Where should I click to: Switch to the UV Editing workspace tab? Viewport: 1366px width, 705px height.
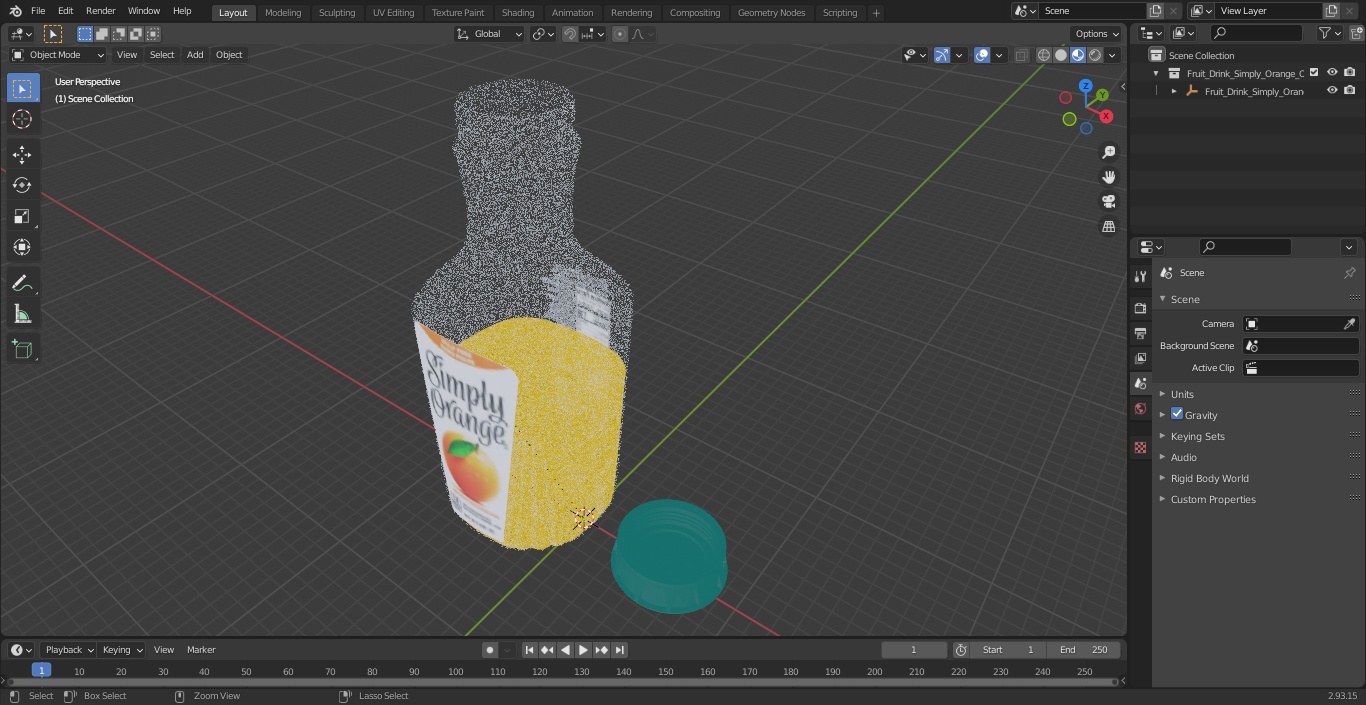(x=393, y=12)
